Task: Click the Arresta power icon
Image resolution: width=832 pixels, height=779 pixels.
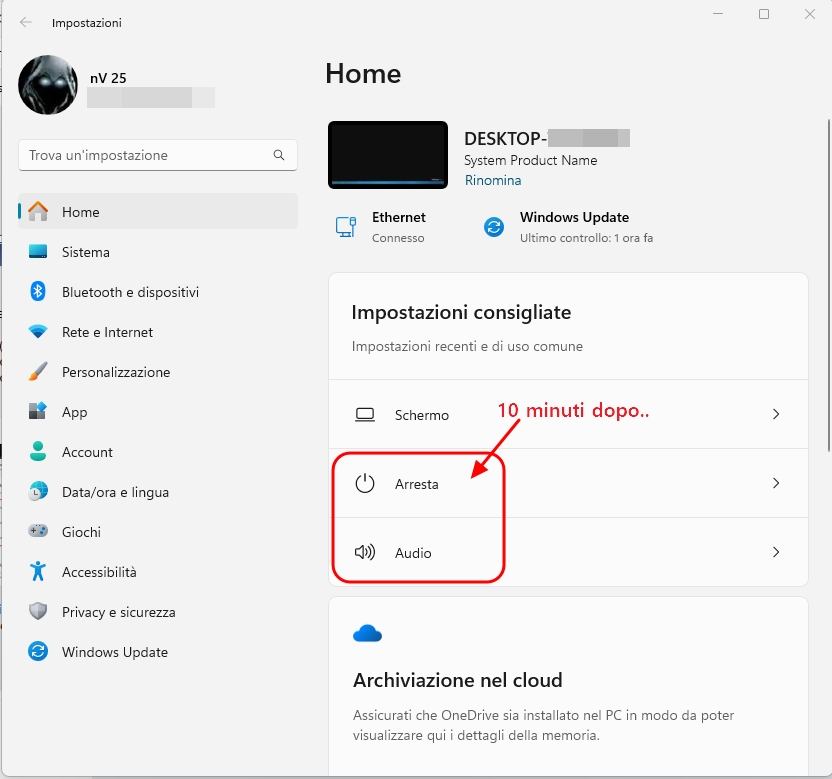Action: tap(365, 483)
